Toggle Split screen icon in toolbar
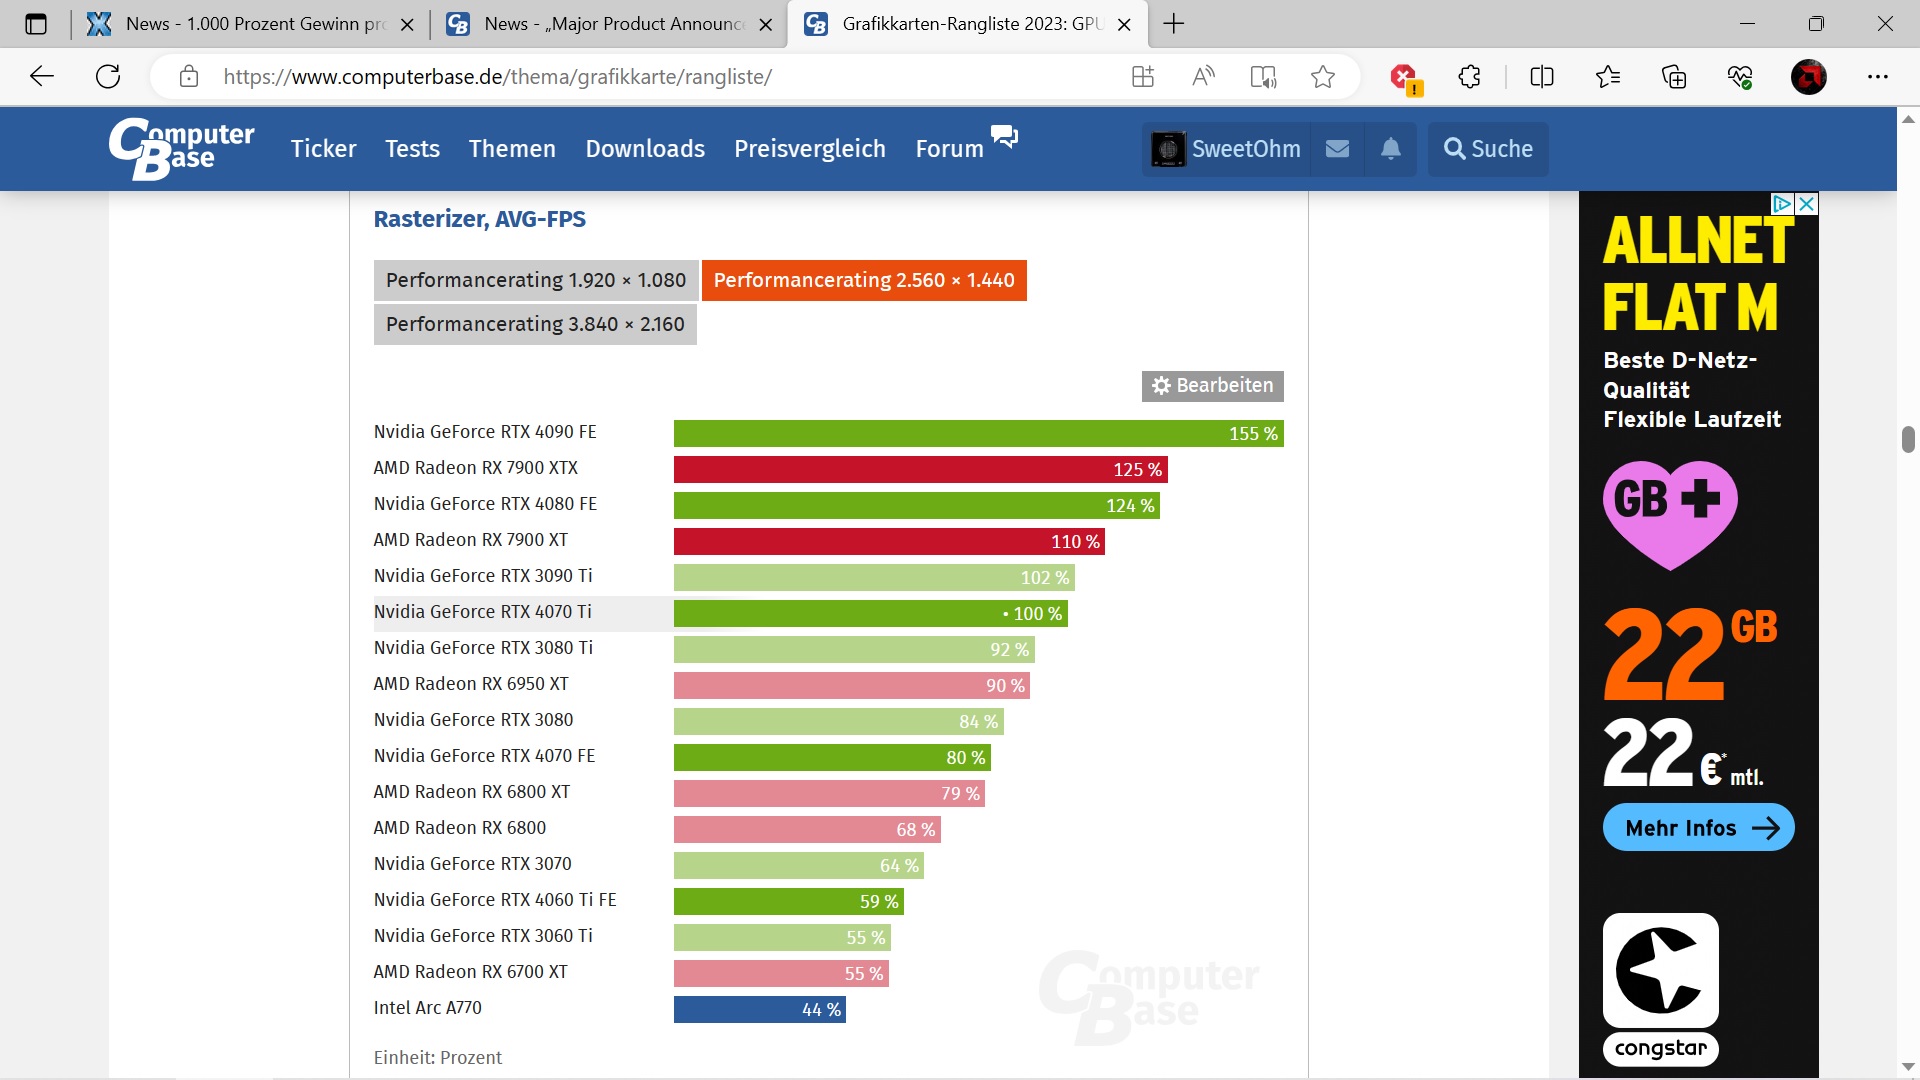Image resolution: width=1920 pixels, height=1080 pixels. click(x=1541, y=76)
